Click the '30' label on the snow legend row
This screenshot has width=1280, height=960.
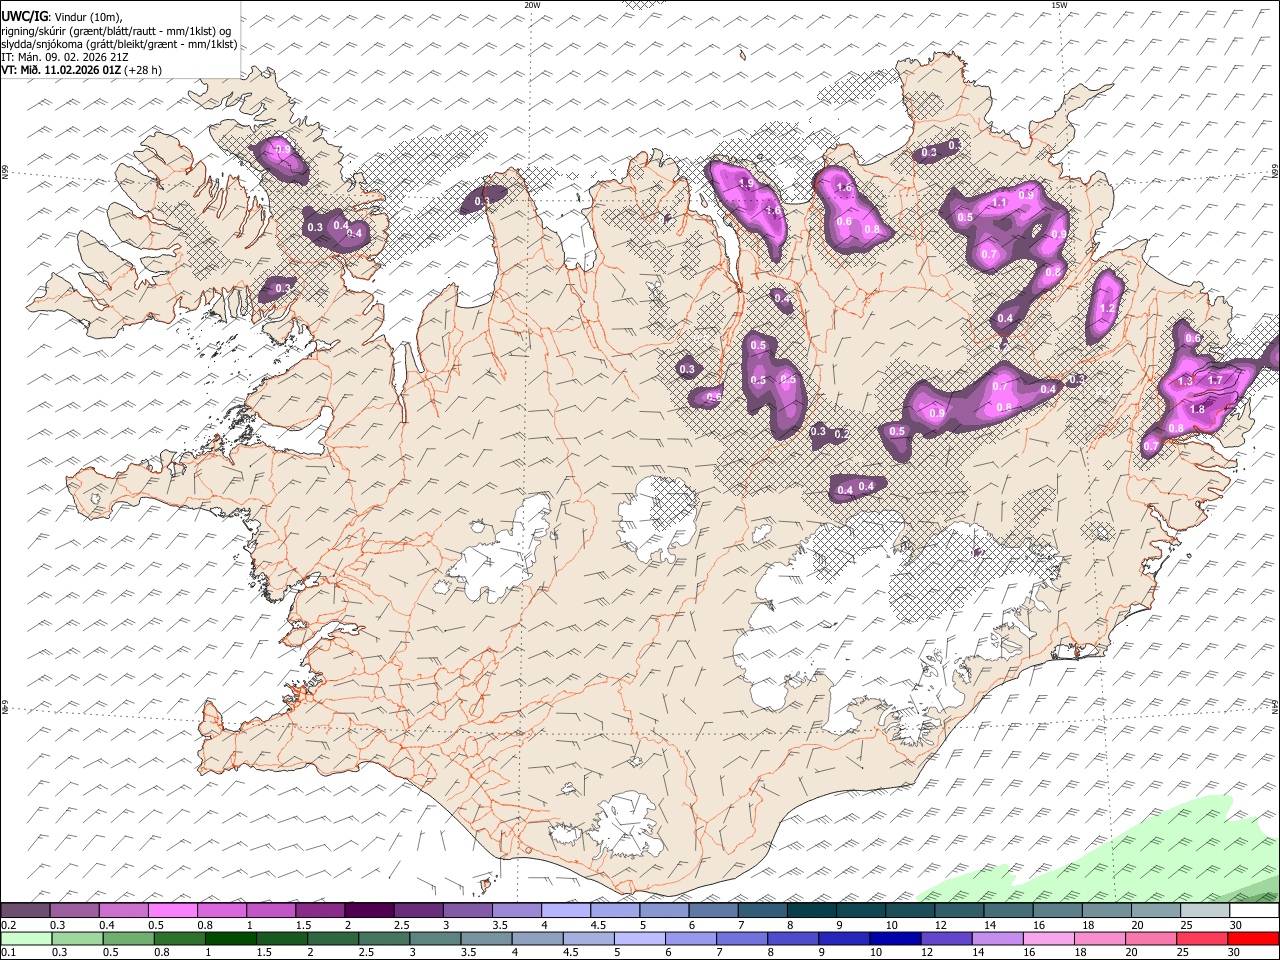point(1236,925)
